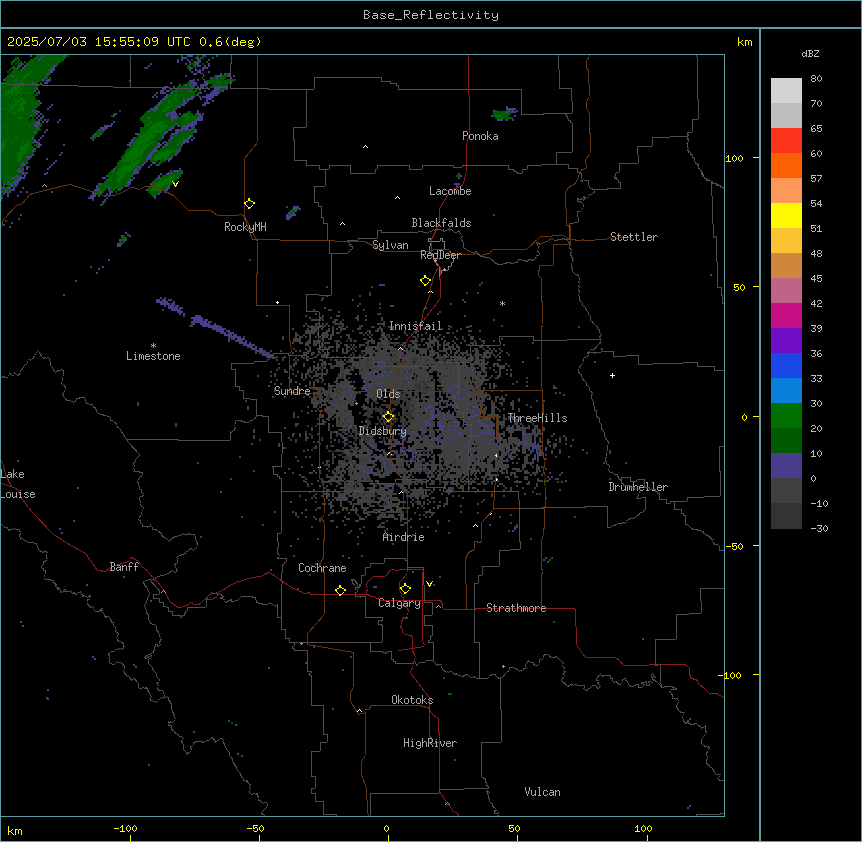This screenshot has width=862, height=842.
Task: Select the blue 33-36 dBZ legend swatch
Action: click(786, 365)
